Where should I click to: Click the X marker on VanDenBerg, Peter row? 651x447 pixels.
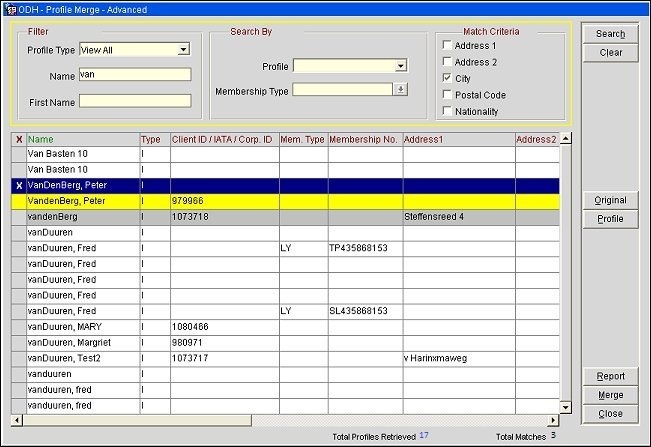tap(18, 186)
